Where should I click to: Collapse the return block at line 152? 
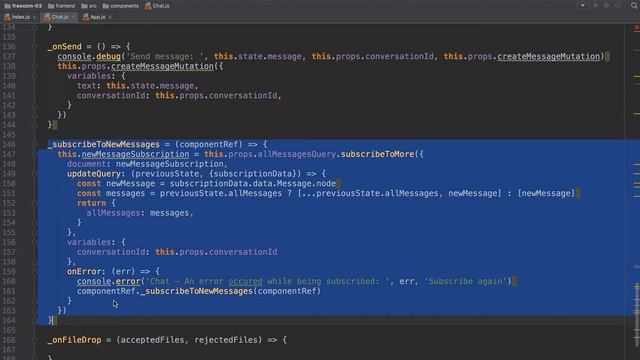[35, 203]
